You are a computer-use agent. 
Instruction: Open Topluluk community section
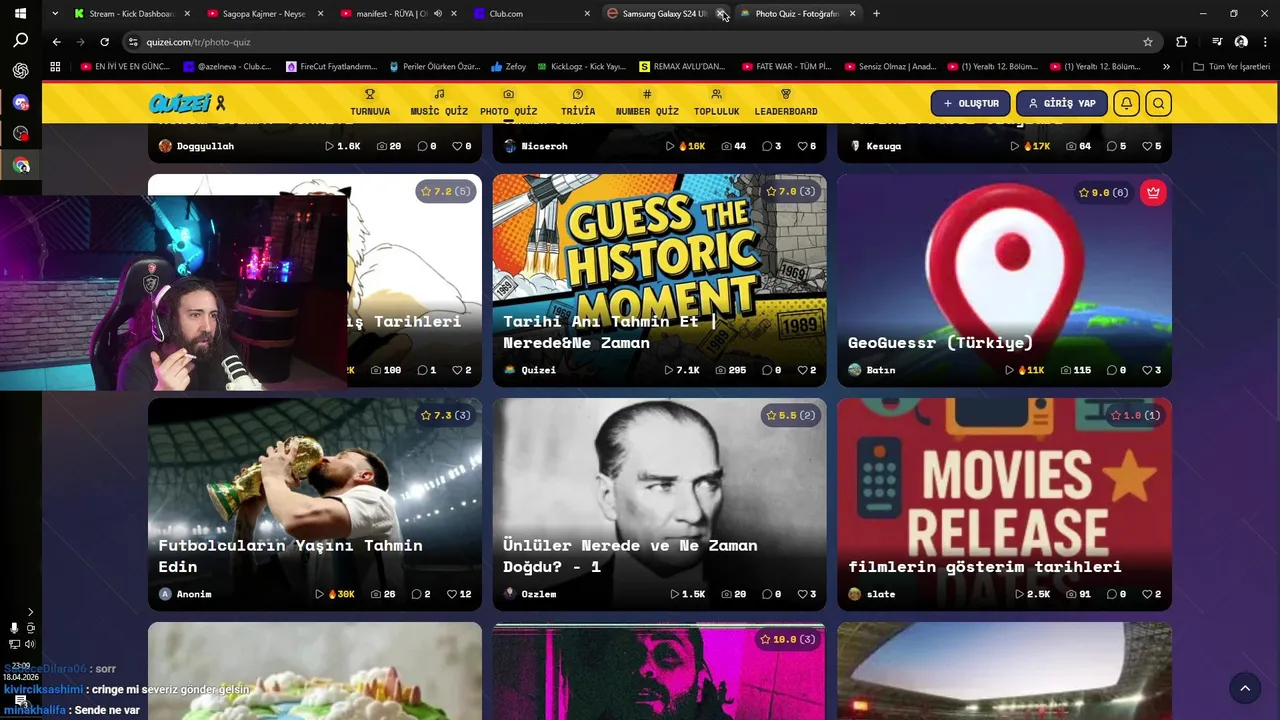click(x=716, y=103)
